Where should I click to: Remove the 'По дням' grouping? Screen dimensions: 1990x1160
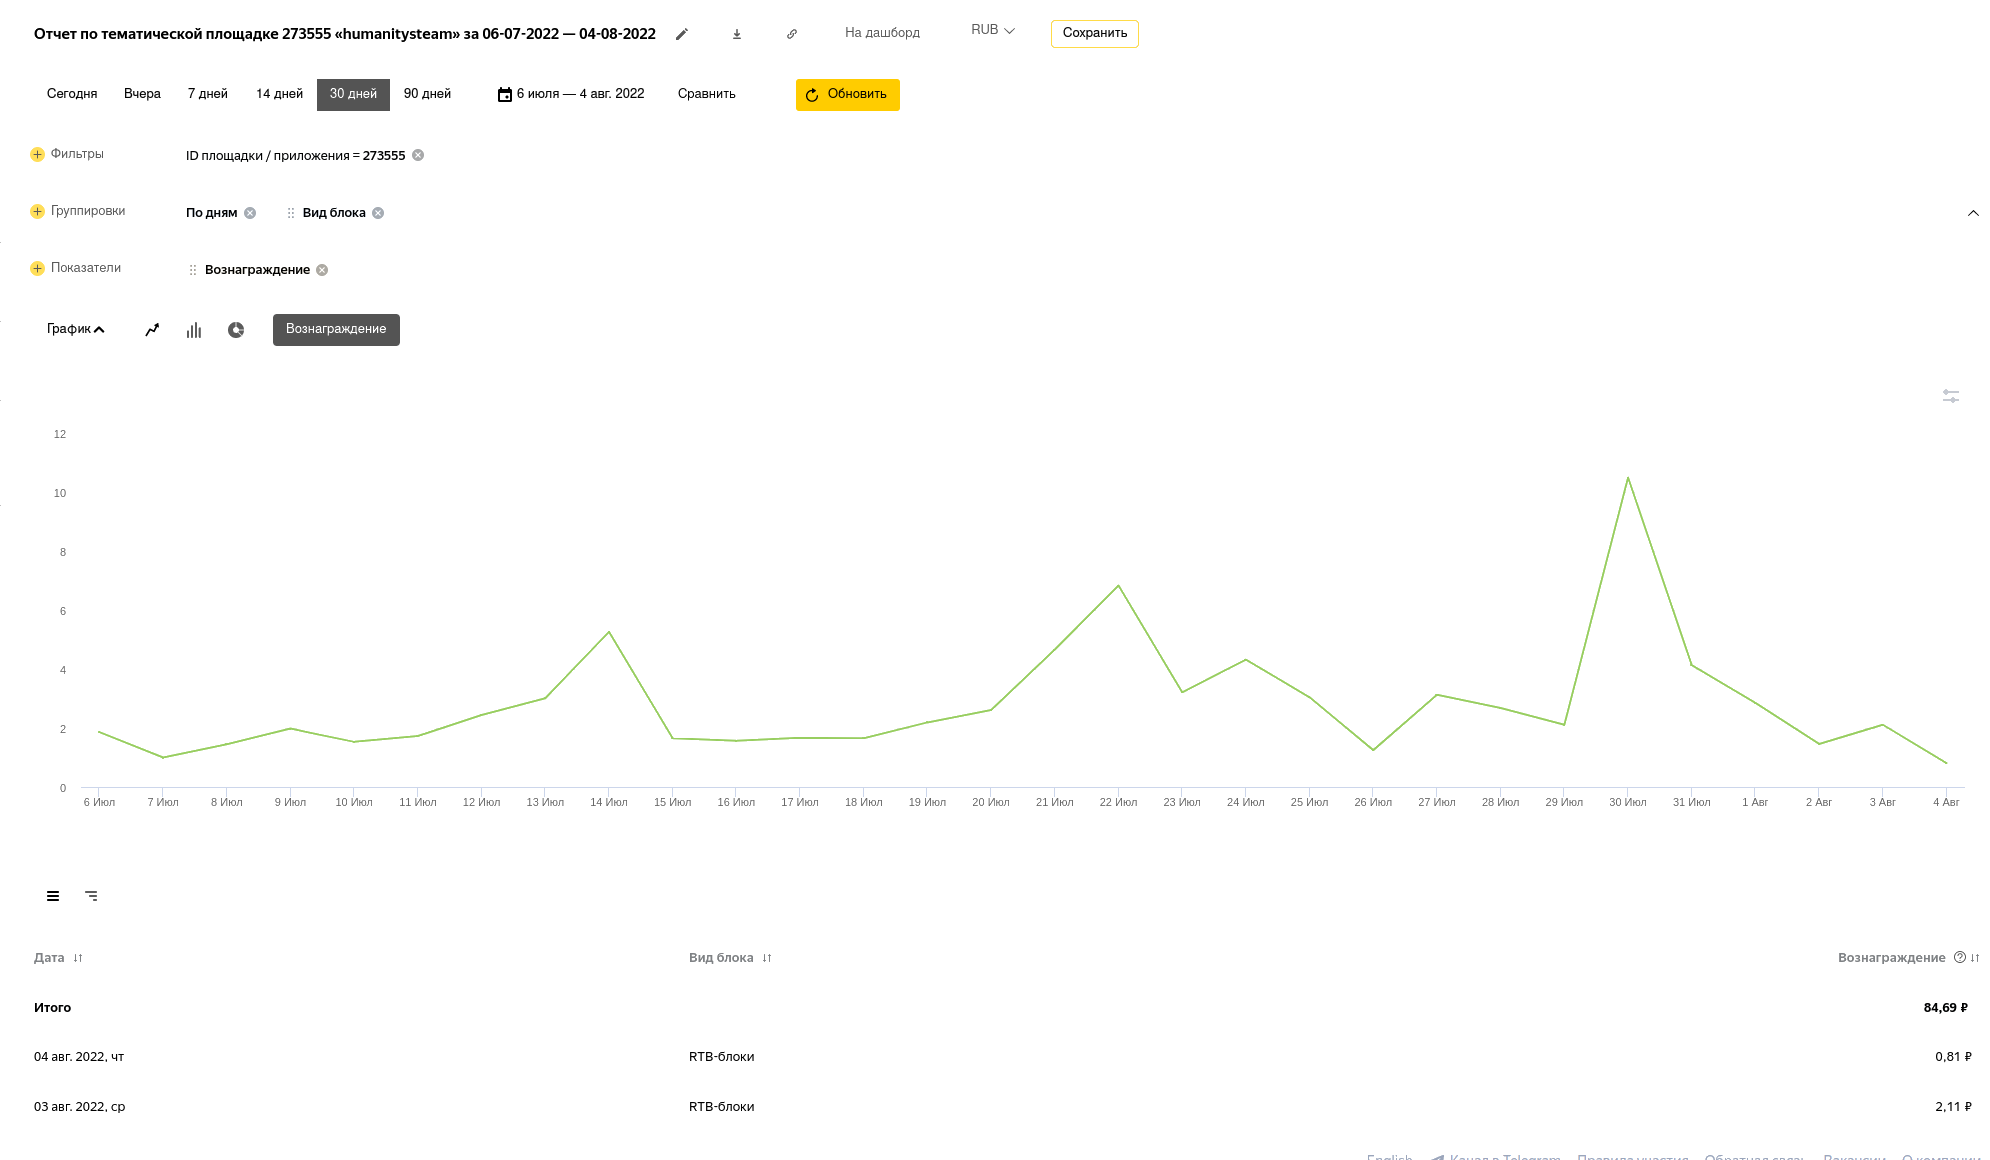point(250,213)
